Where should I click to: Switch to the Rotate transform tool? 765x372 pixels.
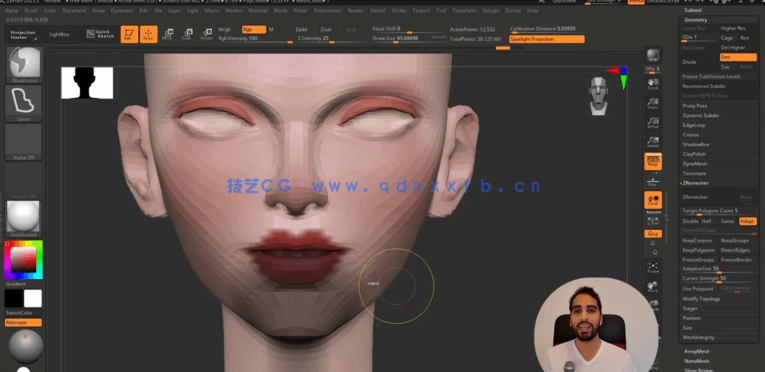tap(206, 34)
